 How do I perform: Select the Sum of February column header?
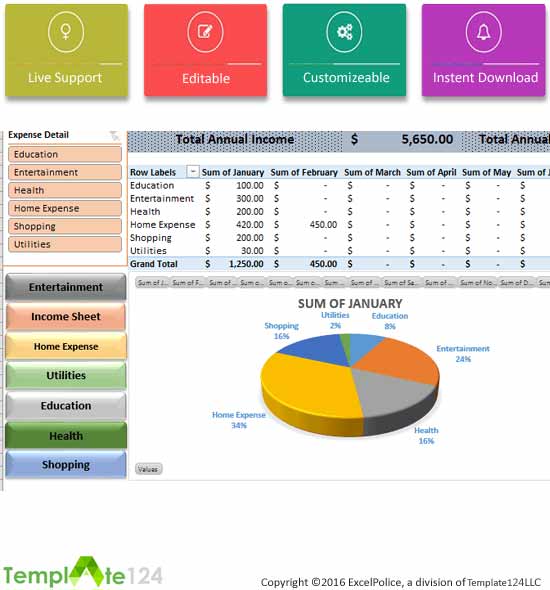click(x=304, y=172)
